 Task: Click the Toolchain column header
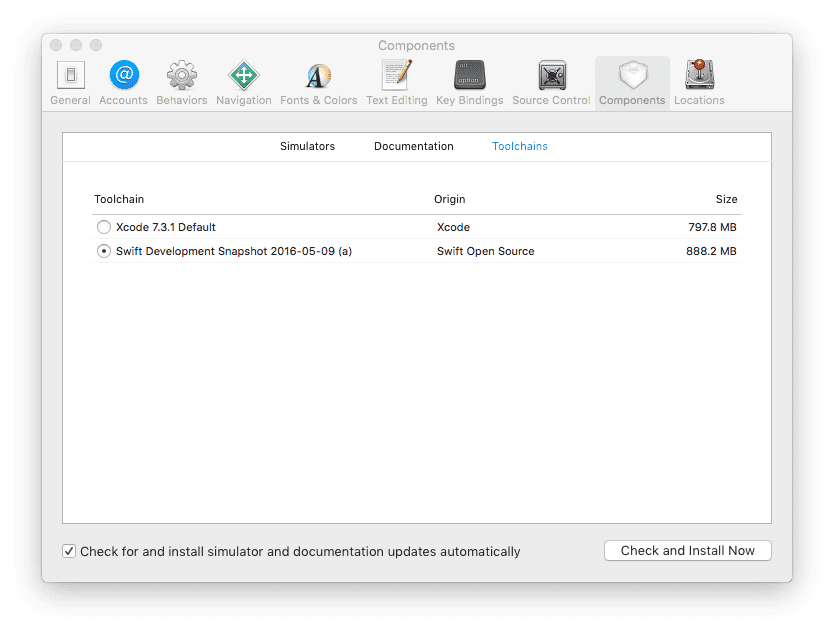point(119,199)
